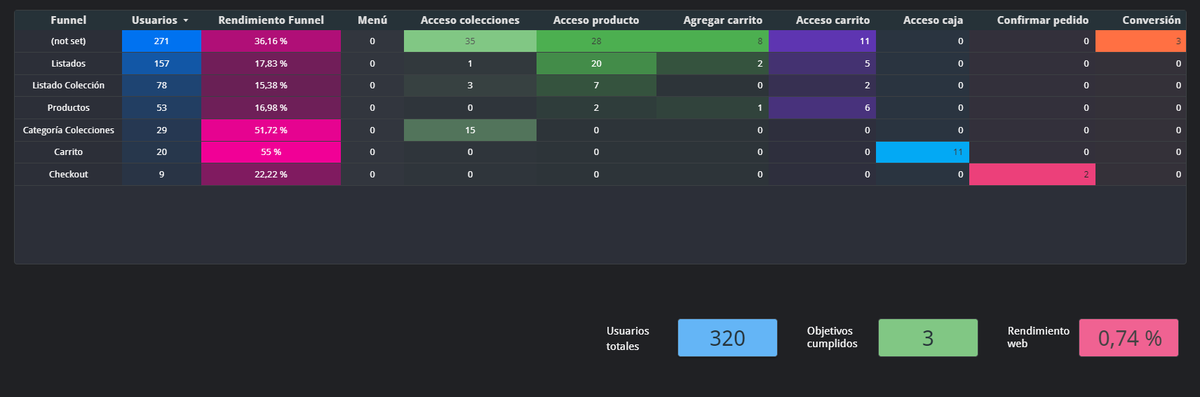1200x397 pixels.
Task: Select the Listados row label
Action: [68, 63]
